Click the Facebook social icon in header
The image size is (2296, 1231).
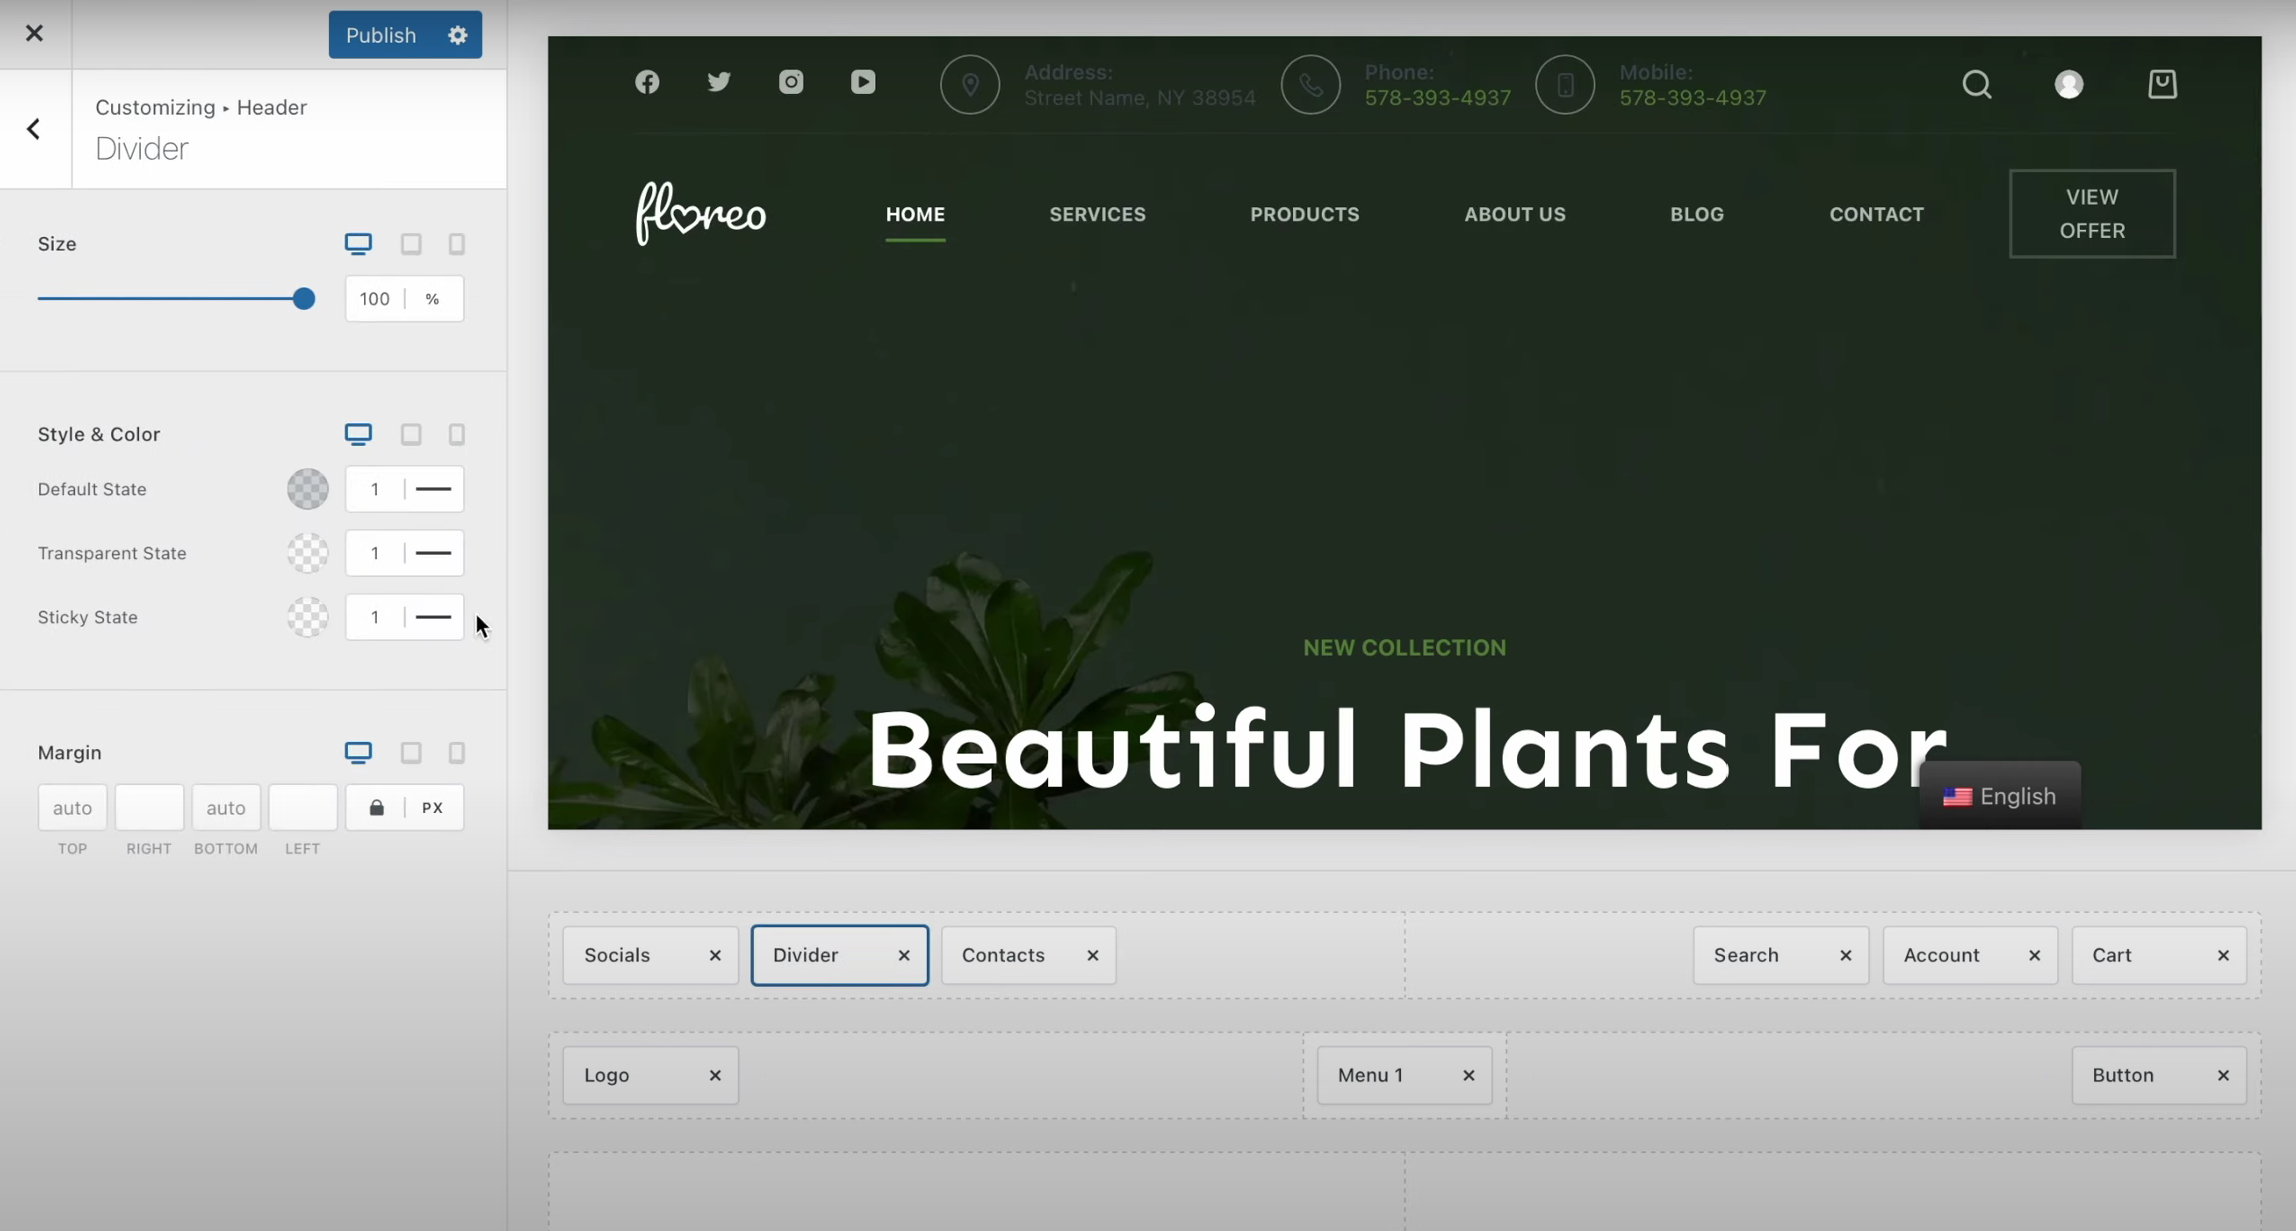(x=647, y=82)
